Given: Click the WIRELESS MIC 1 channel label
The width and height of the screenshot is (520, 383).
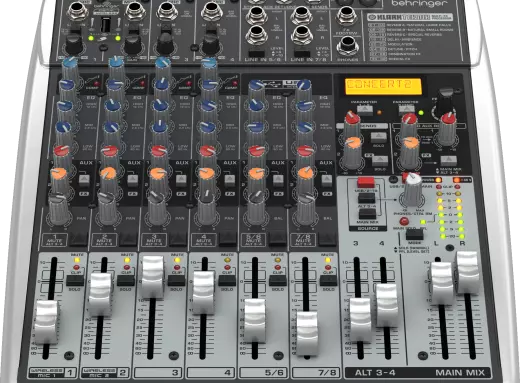Looking at the screenshot, I should point(46,373).
